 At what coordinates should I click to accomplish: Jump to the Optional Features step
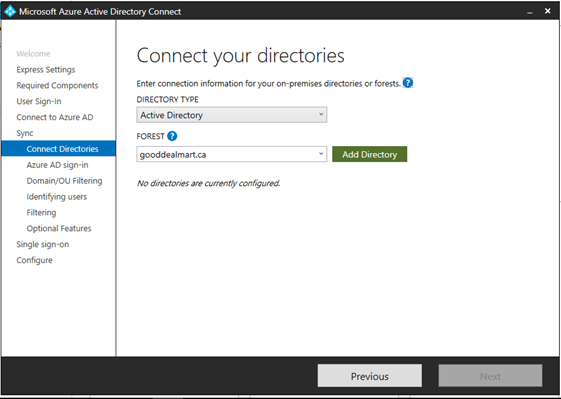[59, 228]
